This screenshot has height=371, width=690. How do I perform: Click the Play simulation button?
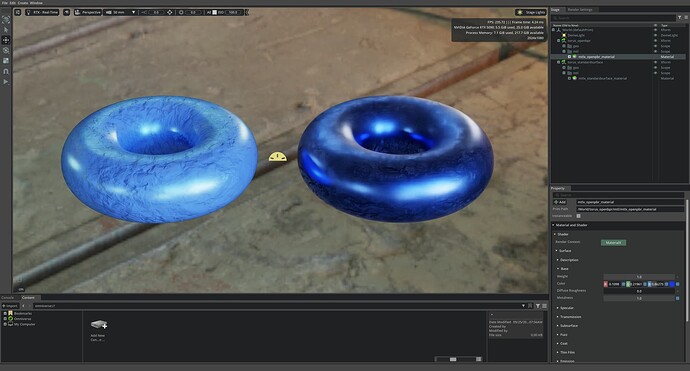click(6, 81)
